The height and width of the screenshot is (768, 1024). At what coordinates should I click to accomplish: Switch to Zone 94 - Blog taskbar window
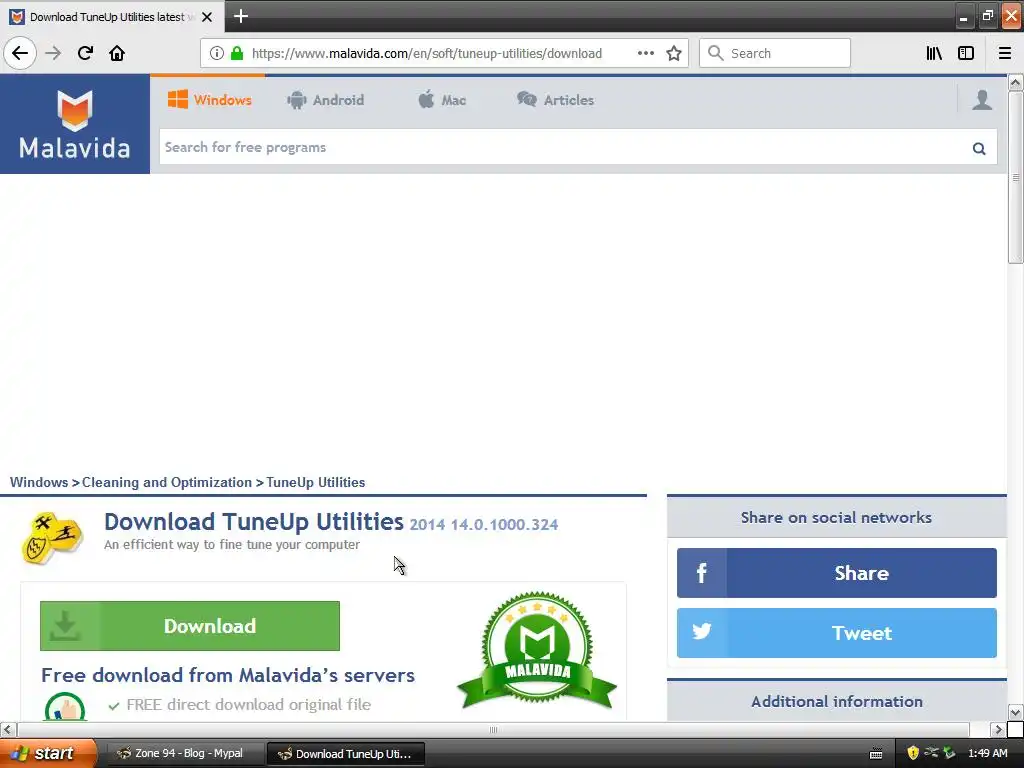(x=184, y=754)
